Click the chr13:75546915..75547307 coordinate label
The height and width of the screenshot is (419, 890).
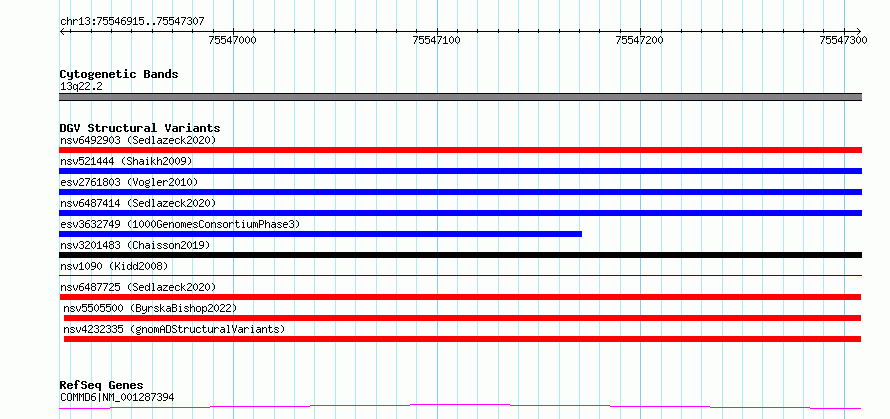click(132, 22)
